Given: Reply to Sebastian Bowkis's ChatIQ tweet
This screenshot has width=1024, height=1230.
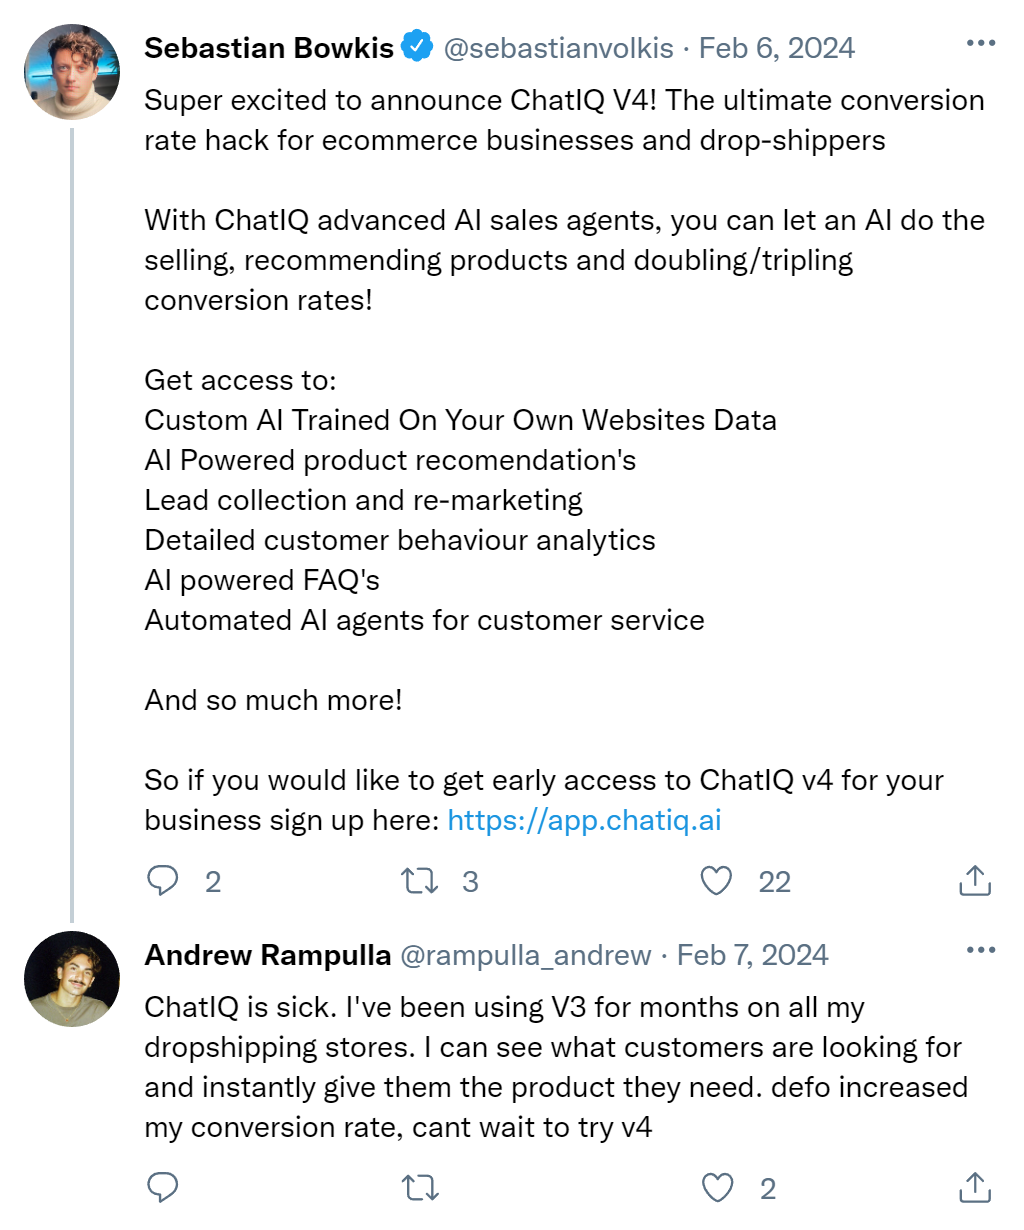Looking at the screenshot, I should click(163, 881).
